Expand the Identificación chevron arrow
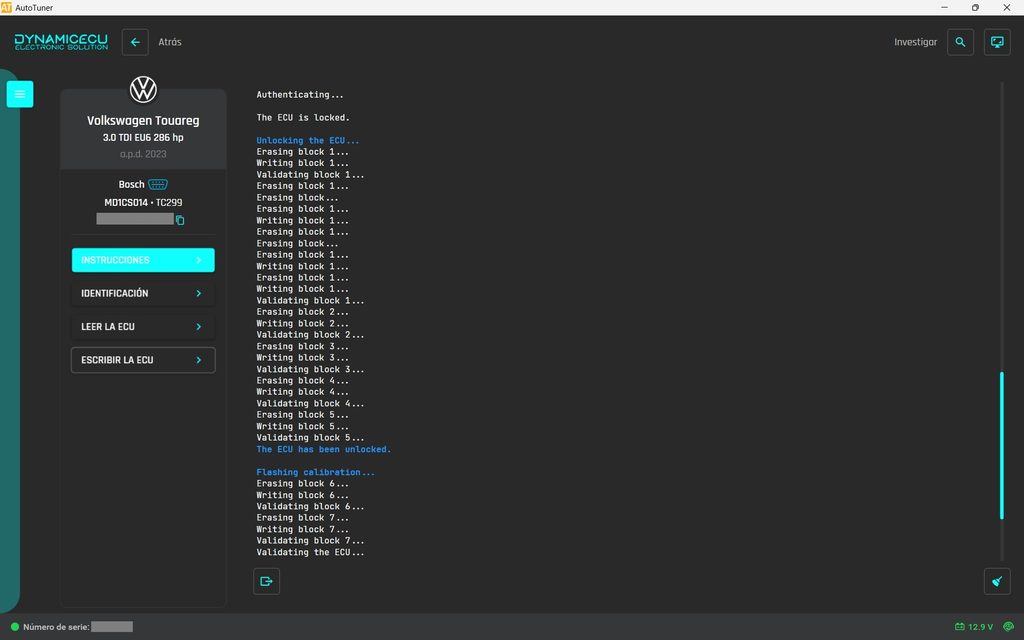1024x640 pixels. 199,293
